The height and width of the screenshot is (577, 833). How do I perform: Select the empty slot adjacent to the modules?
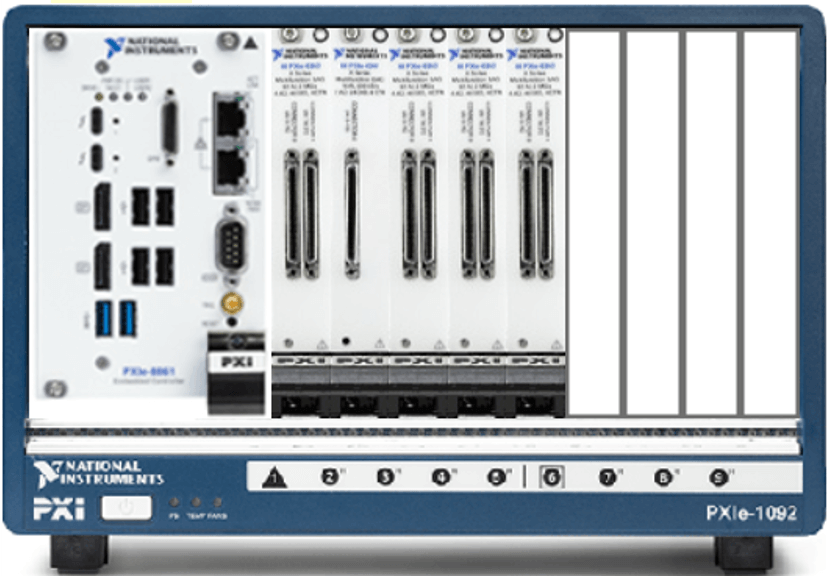[x=594, y=223]
